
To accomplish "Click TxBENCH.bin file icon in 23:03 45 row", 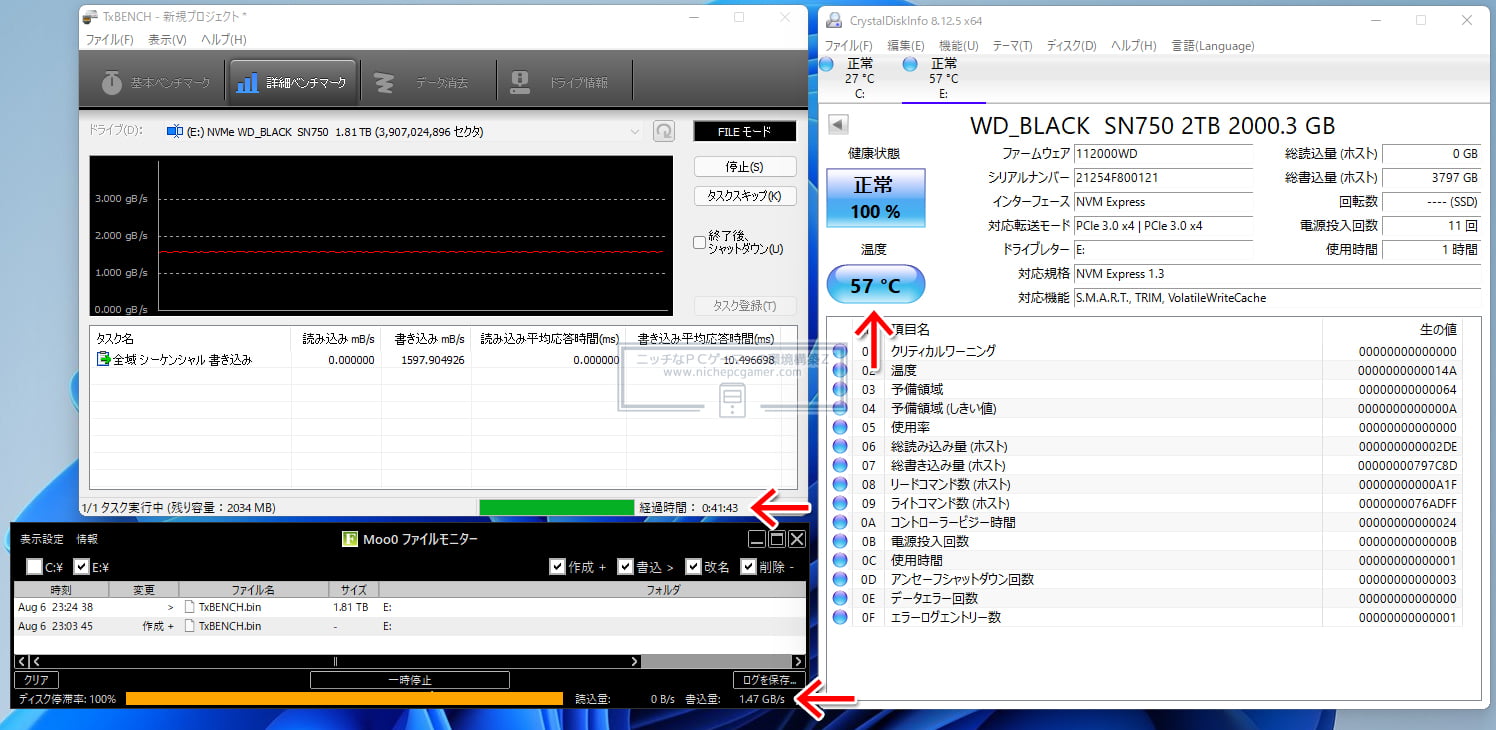I will point(189,626).
